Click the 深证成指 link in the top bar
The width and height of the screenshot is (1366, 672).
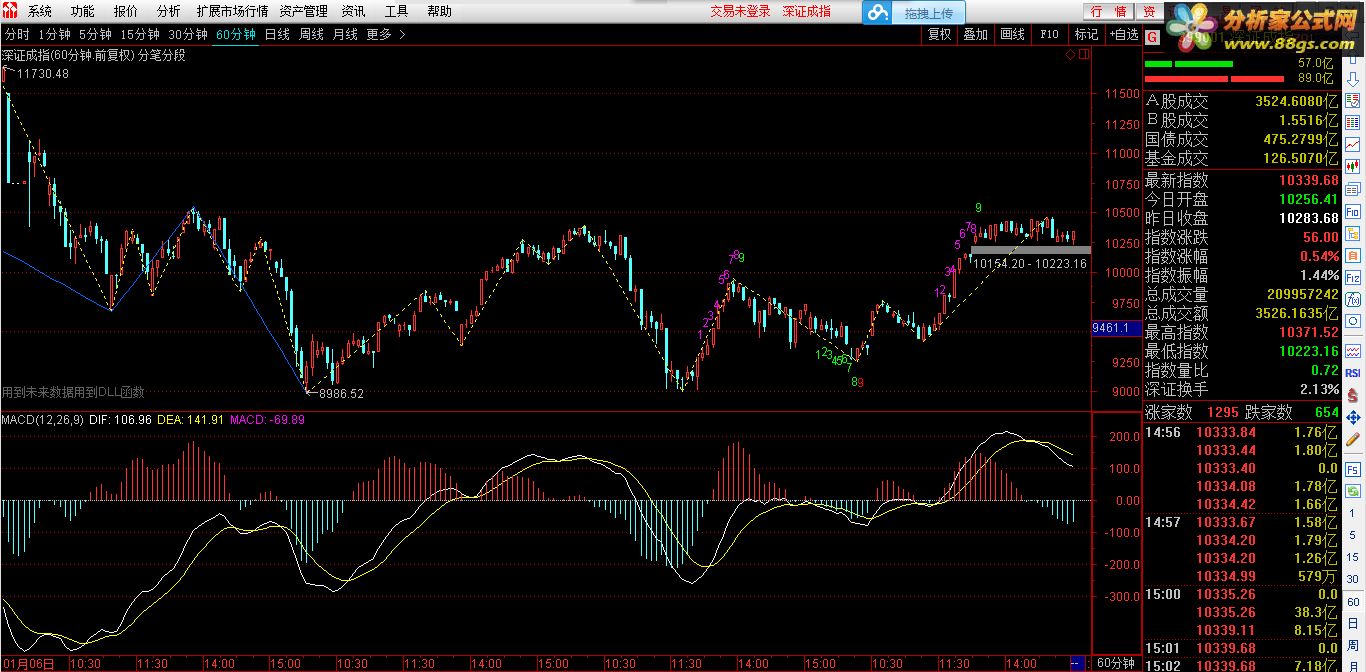[x=806, y=12]
